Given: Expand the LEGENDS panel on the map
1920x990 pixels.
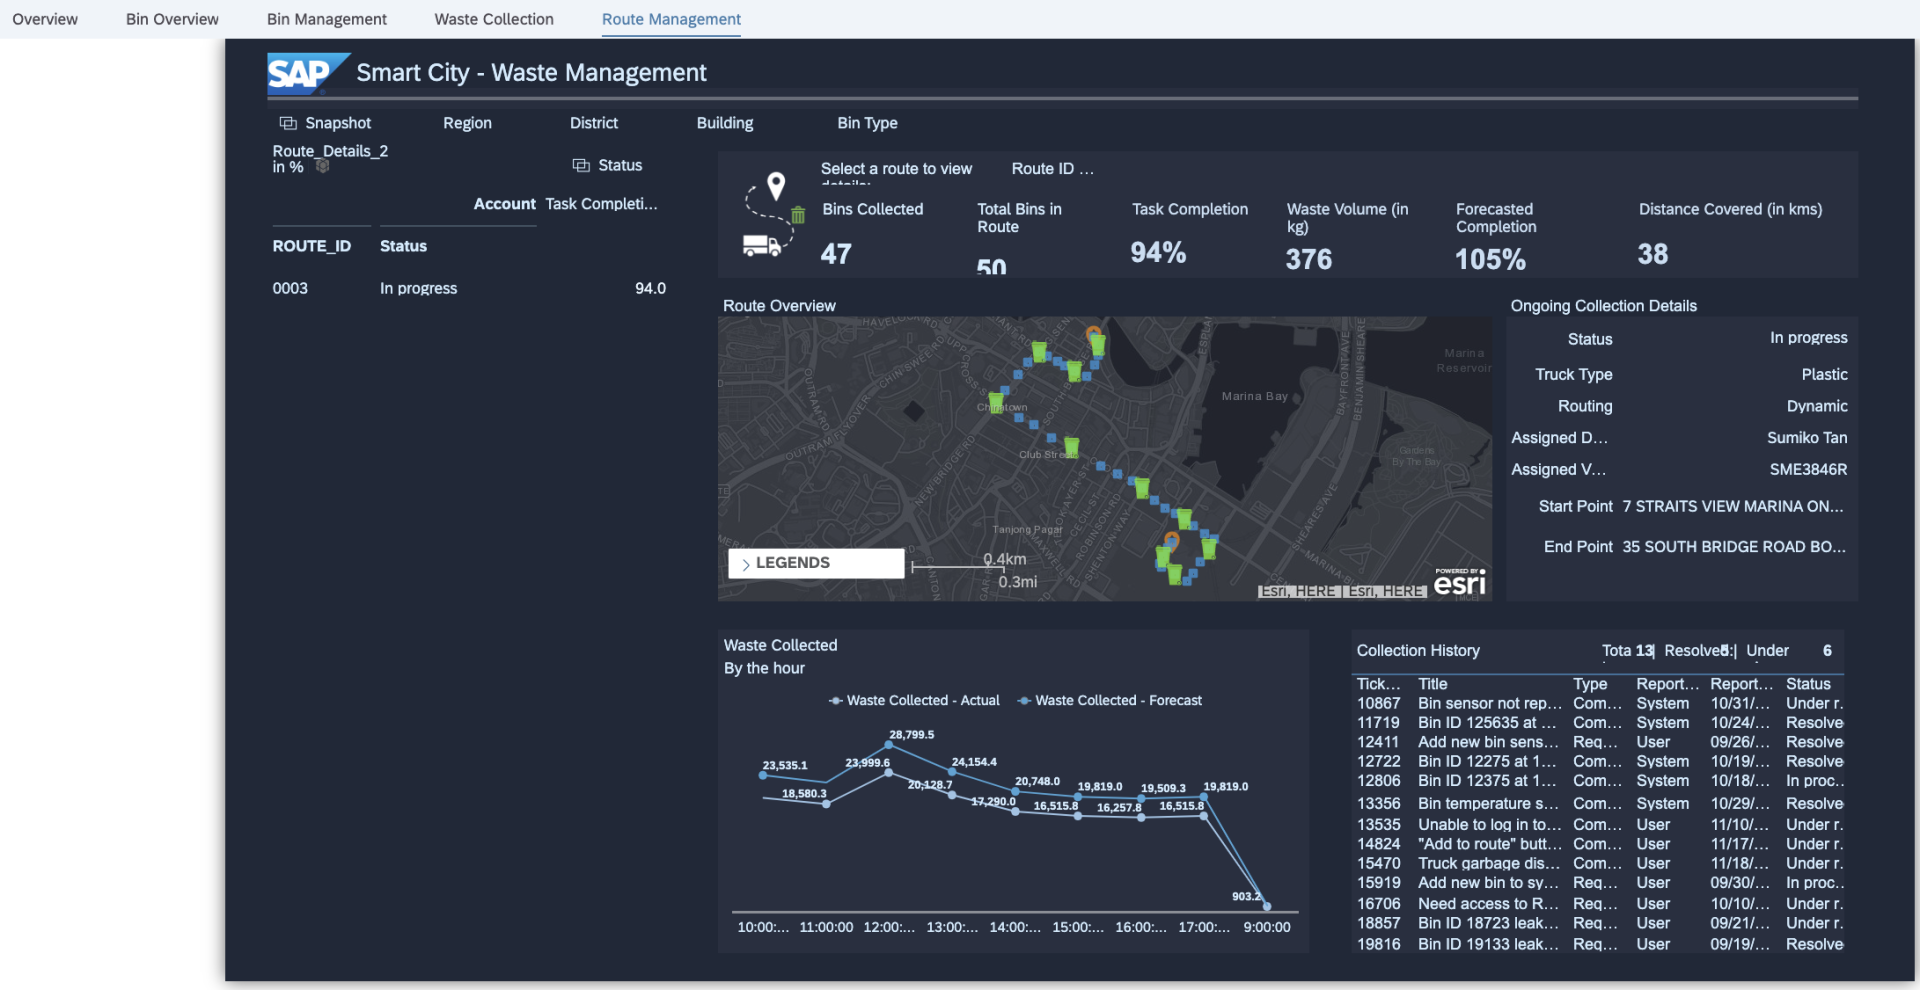Looking at the screenshot, I should pos(816,563).
